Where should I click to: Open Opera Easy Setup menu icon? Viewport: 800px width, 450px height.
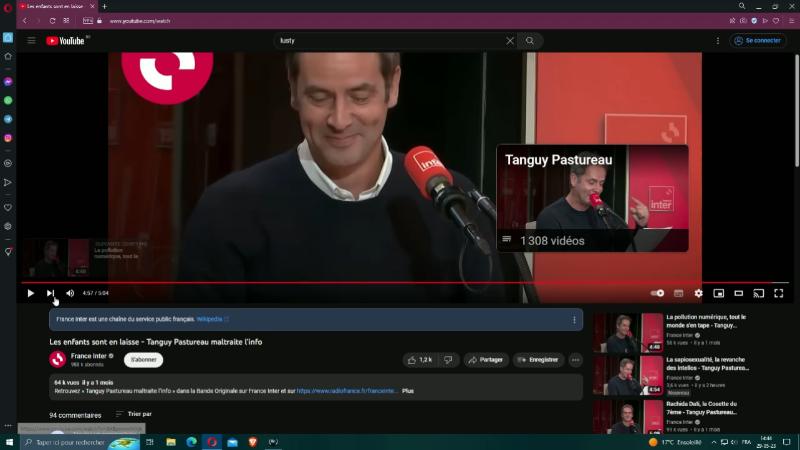[791, 21]
